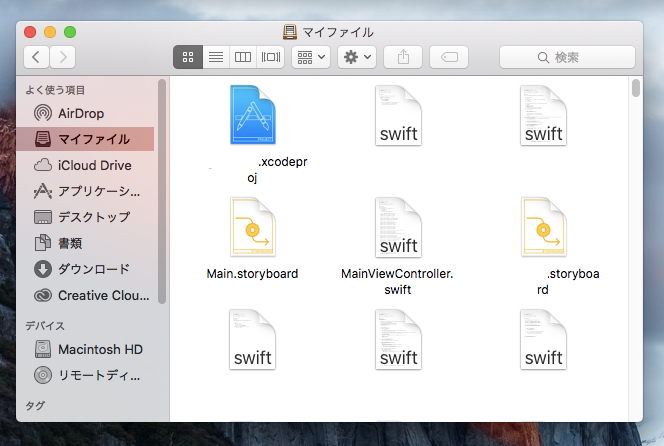Select リモートディスク device
This screenshot has height=446, width=664.
(x=85, y=375)
